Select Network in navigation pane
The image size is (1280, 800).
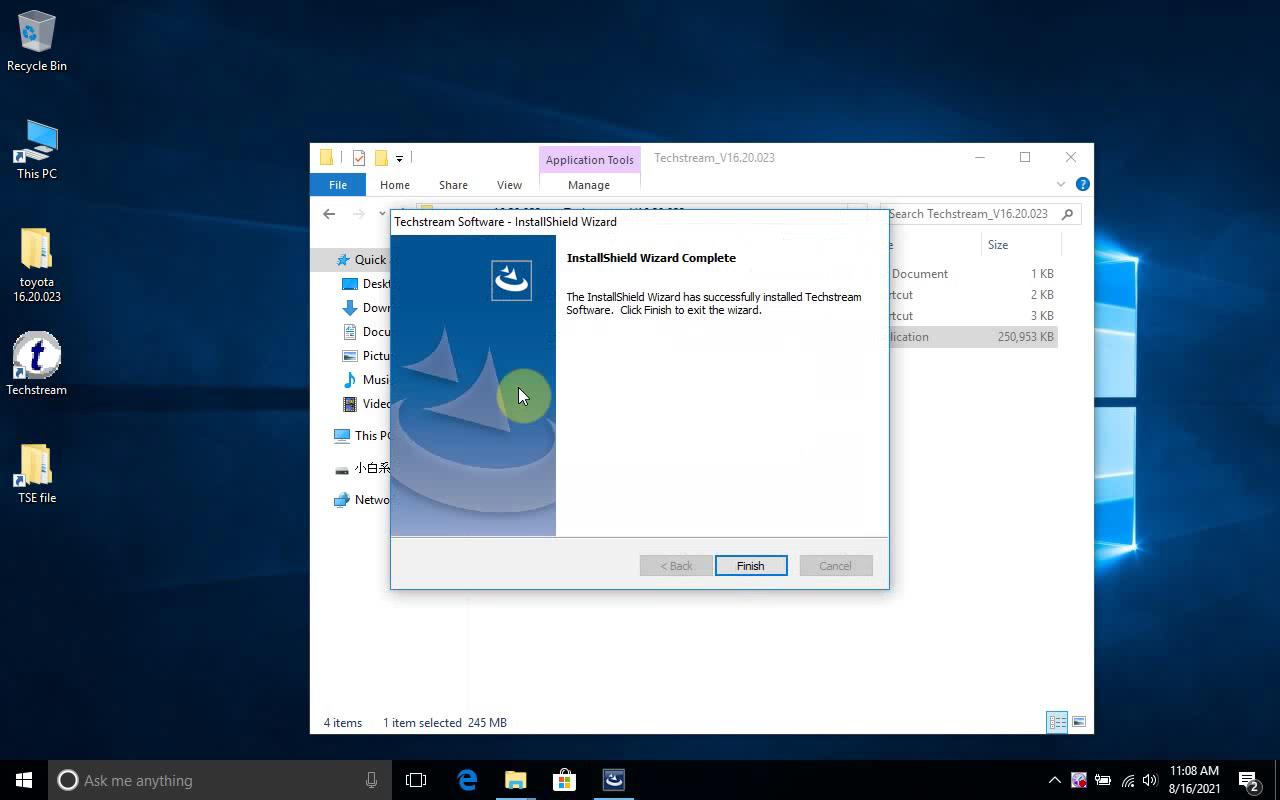(x=362, y=500)
